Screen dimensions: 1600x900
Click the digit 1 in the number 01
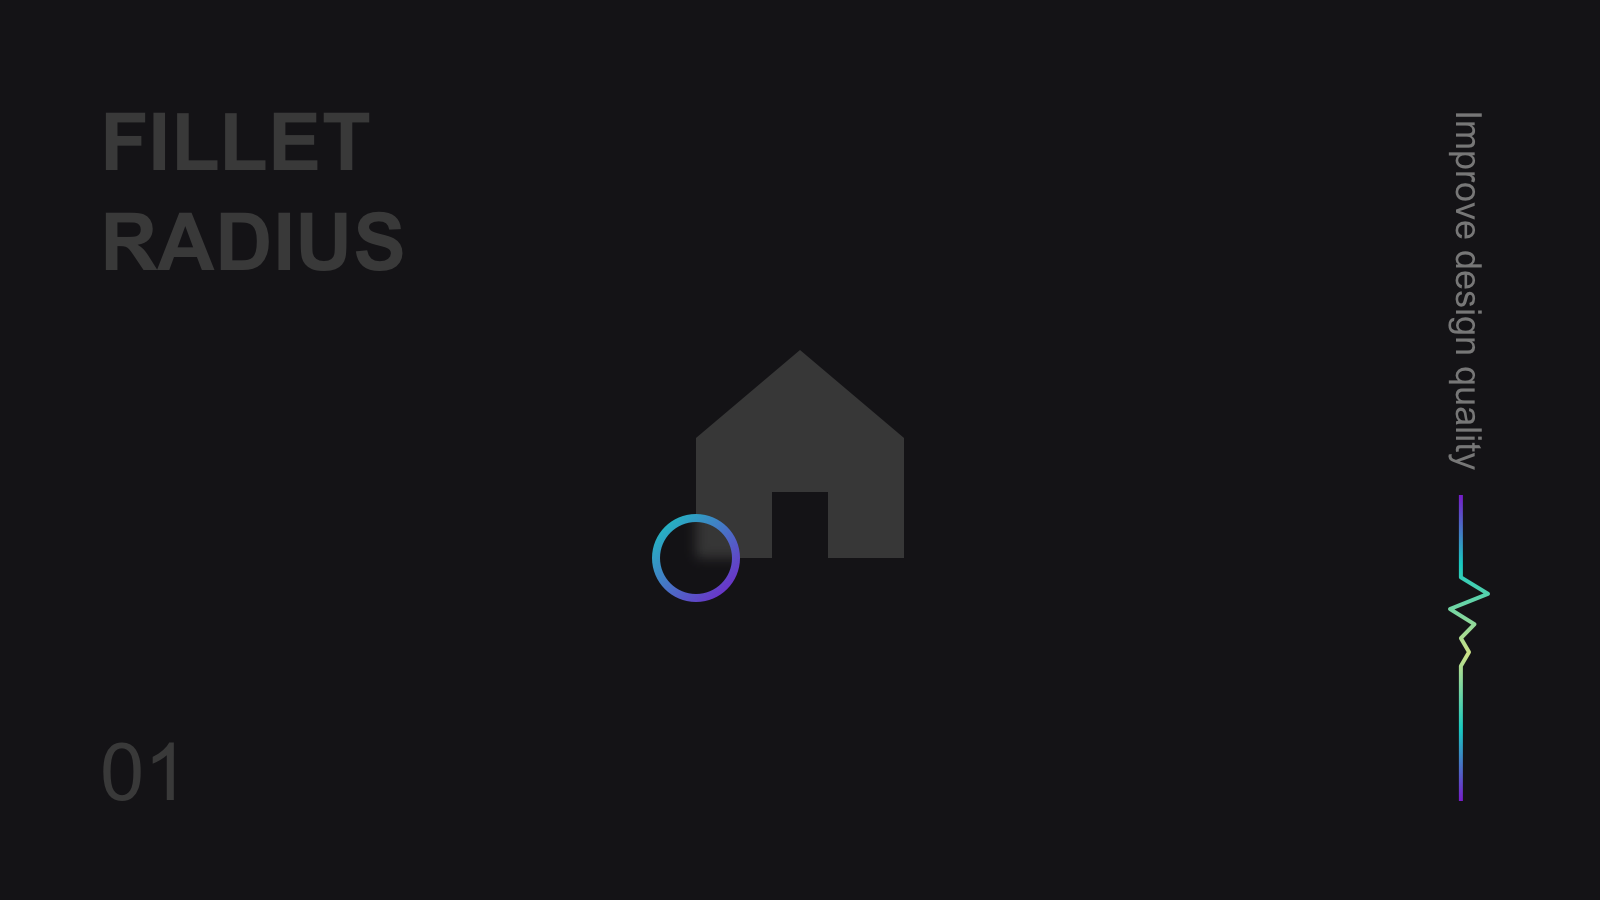click(165, 772)
